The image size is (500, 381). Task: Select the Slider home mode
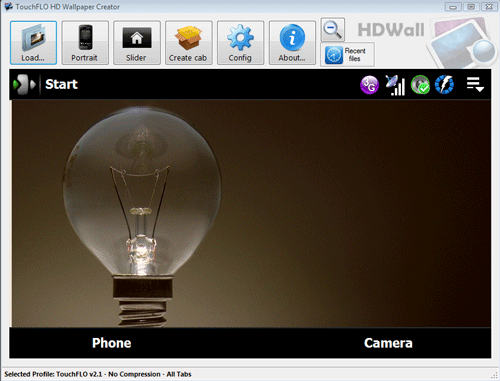(137, 43)
